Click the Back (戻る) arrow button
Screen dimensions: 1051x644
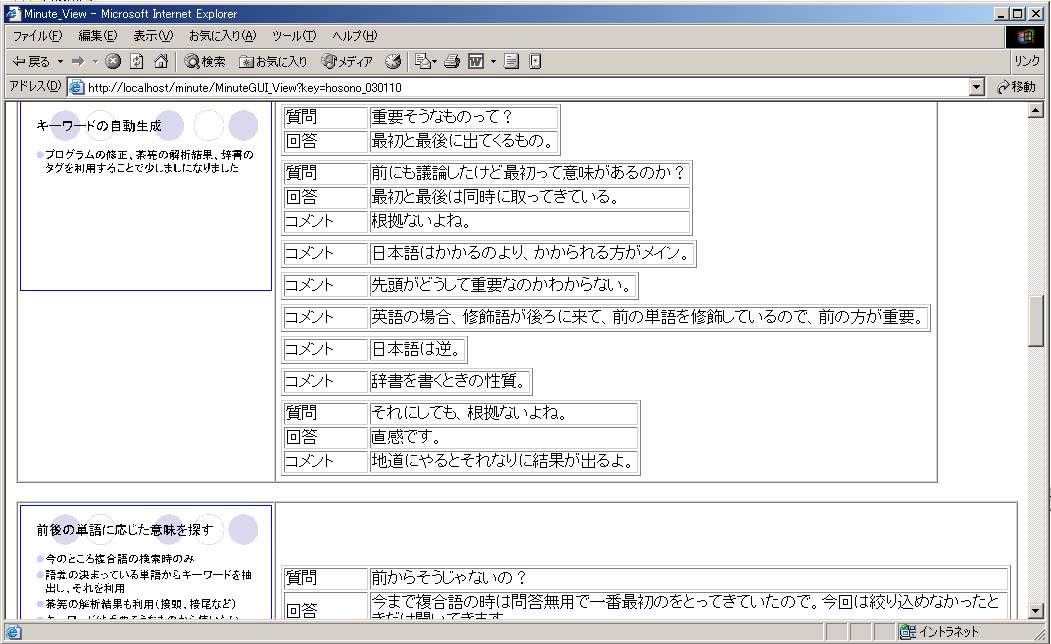pyautogui.click(x=31, y=62)
